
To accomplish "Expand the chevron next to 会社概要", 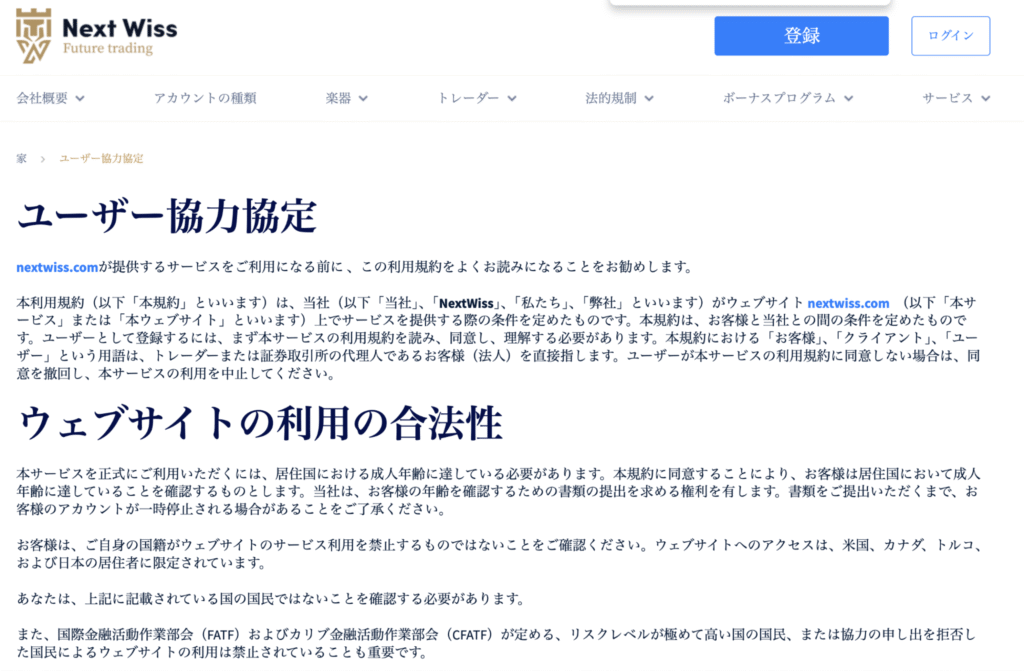I will 80,99.
